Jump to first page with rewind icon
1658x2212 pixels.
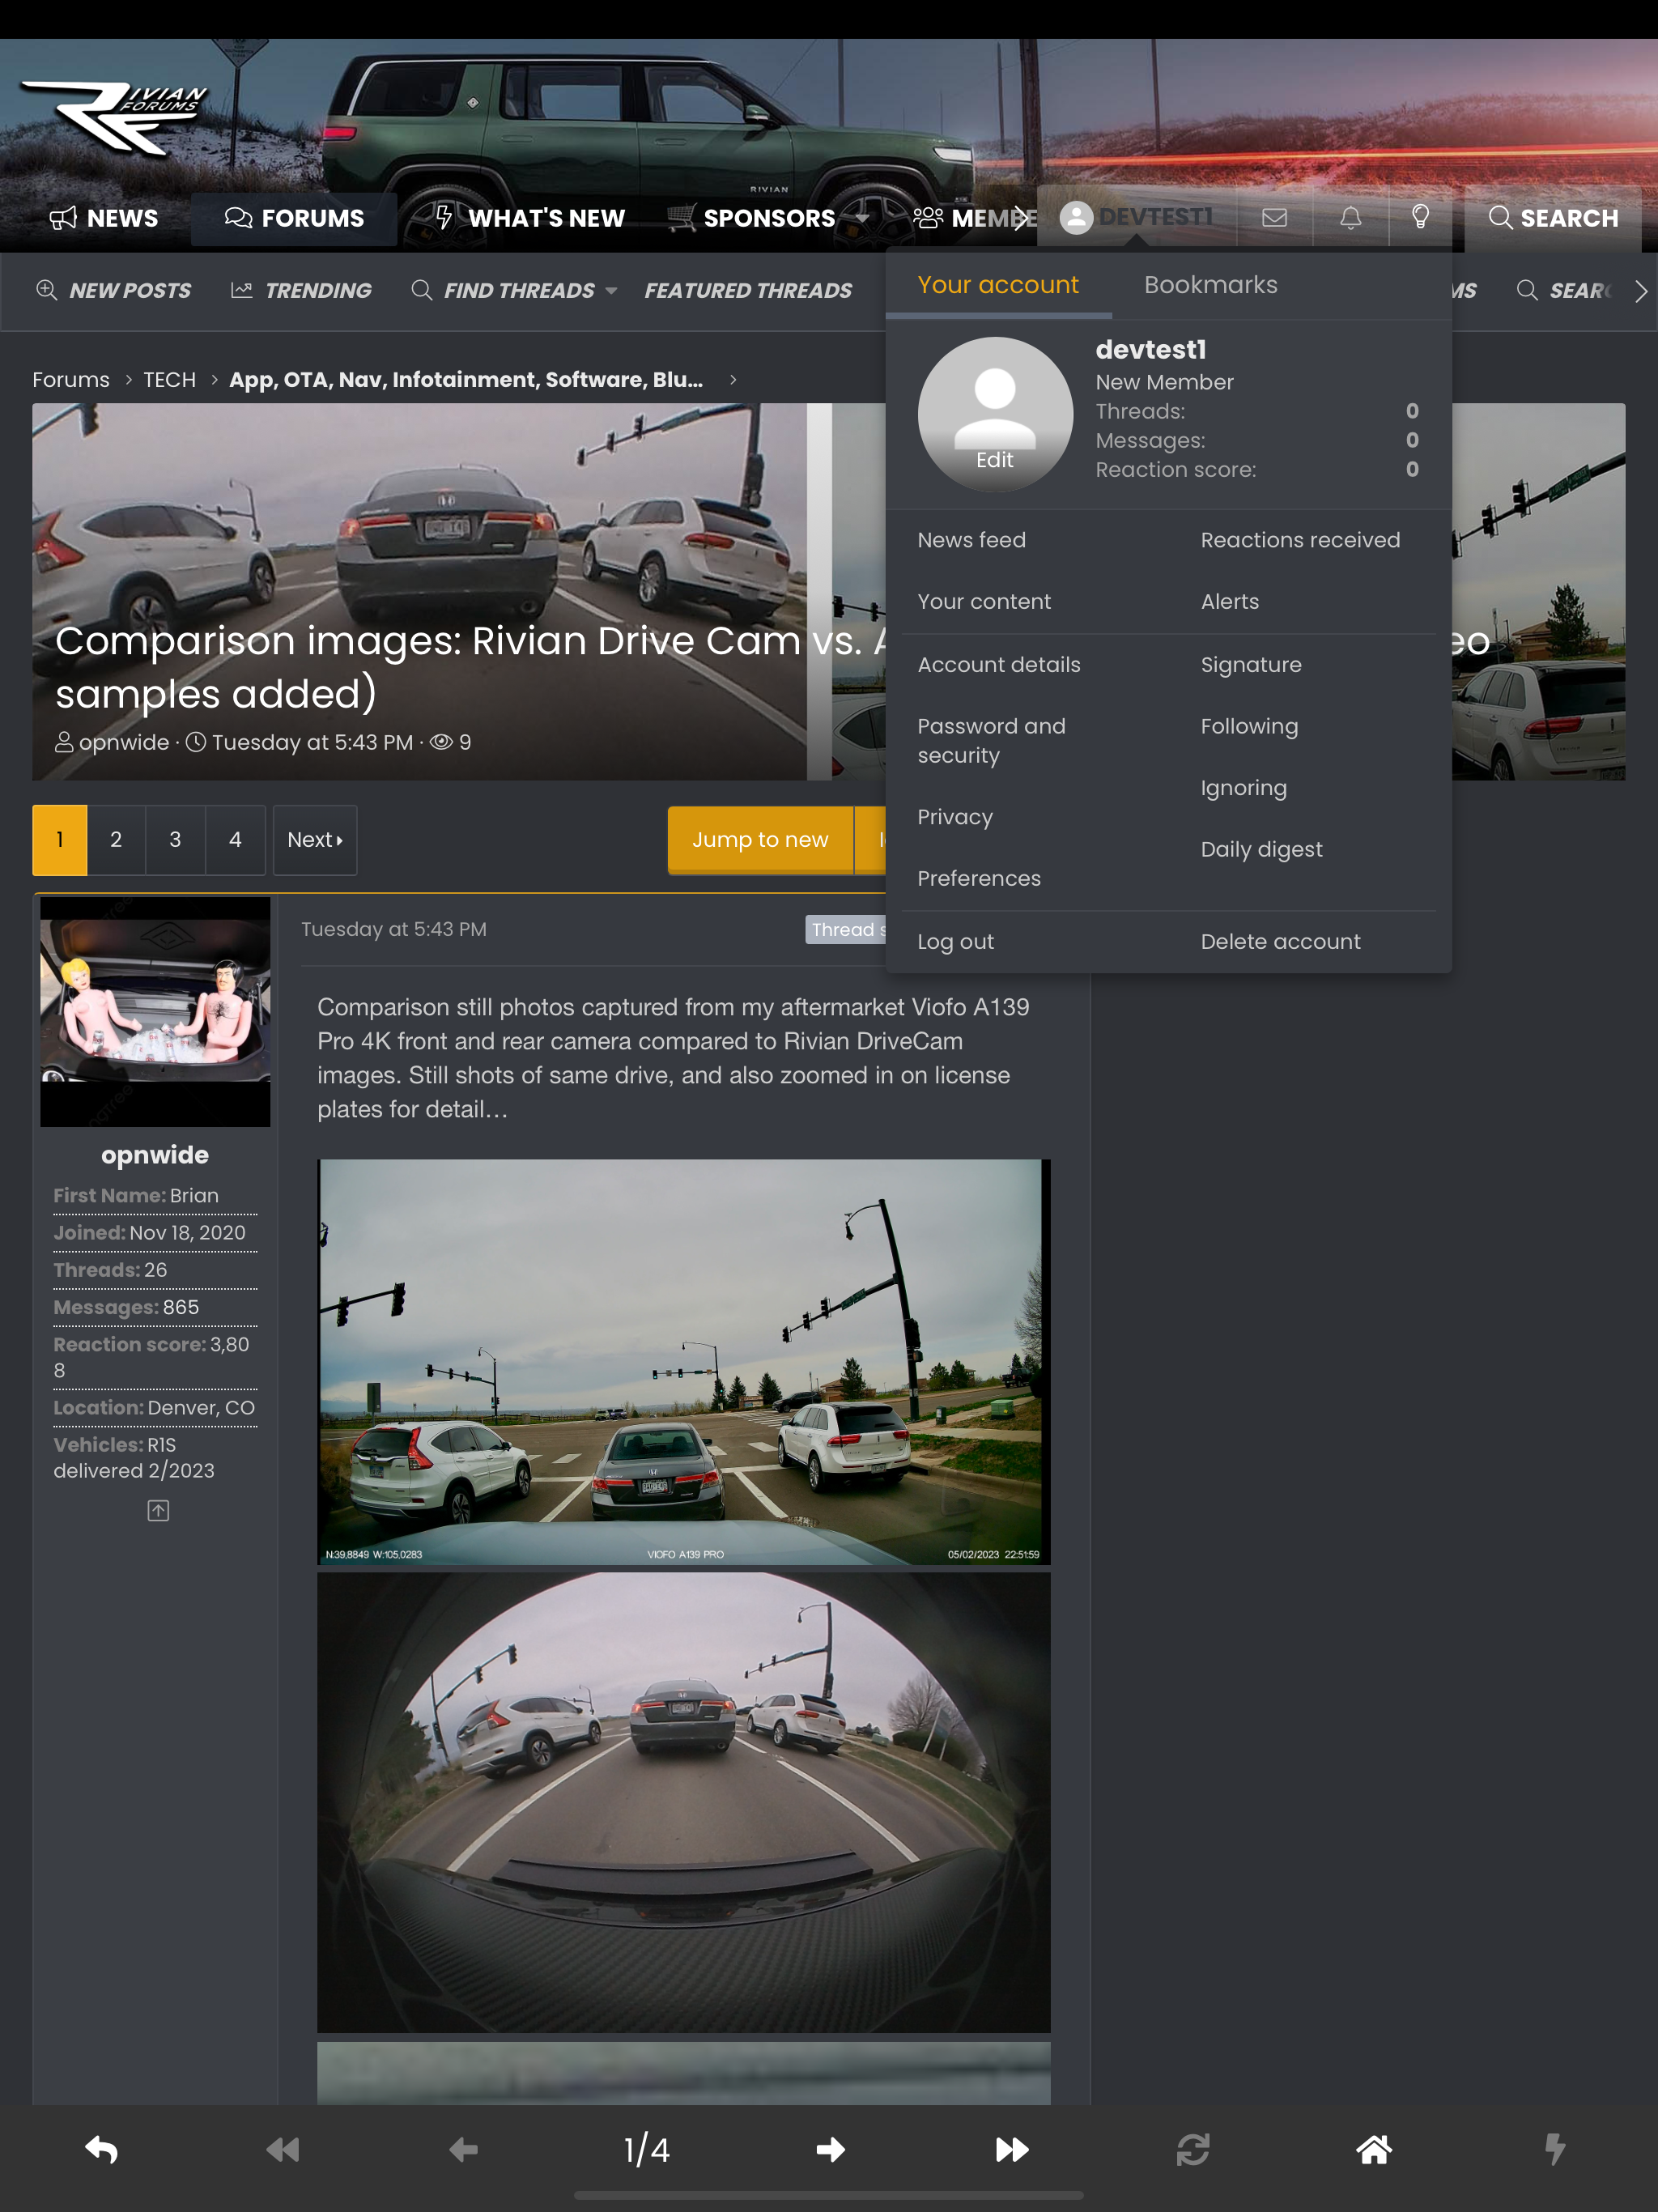click(283, 2150)
